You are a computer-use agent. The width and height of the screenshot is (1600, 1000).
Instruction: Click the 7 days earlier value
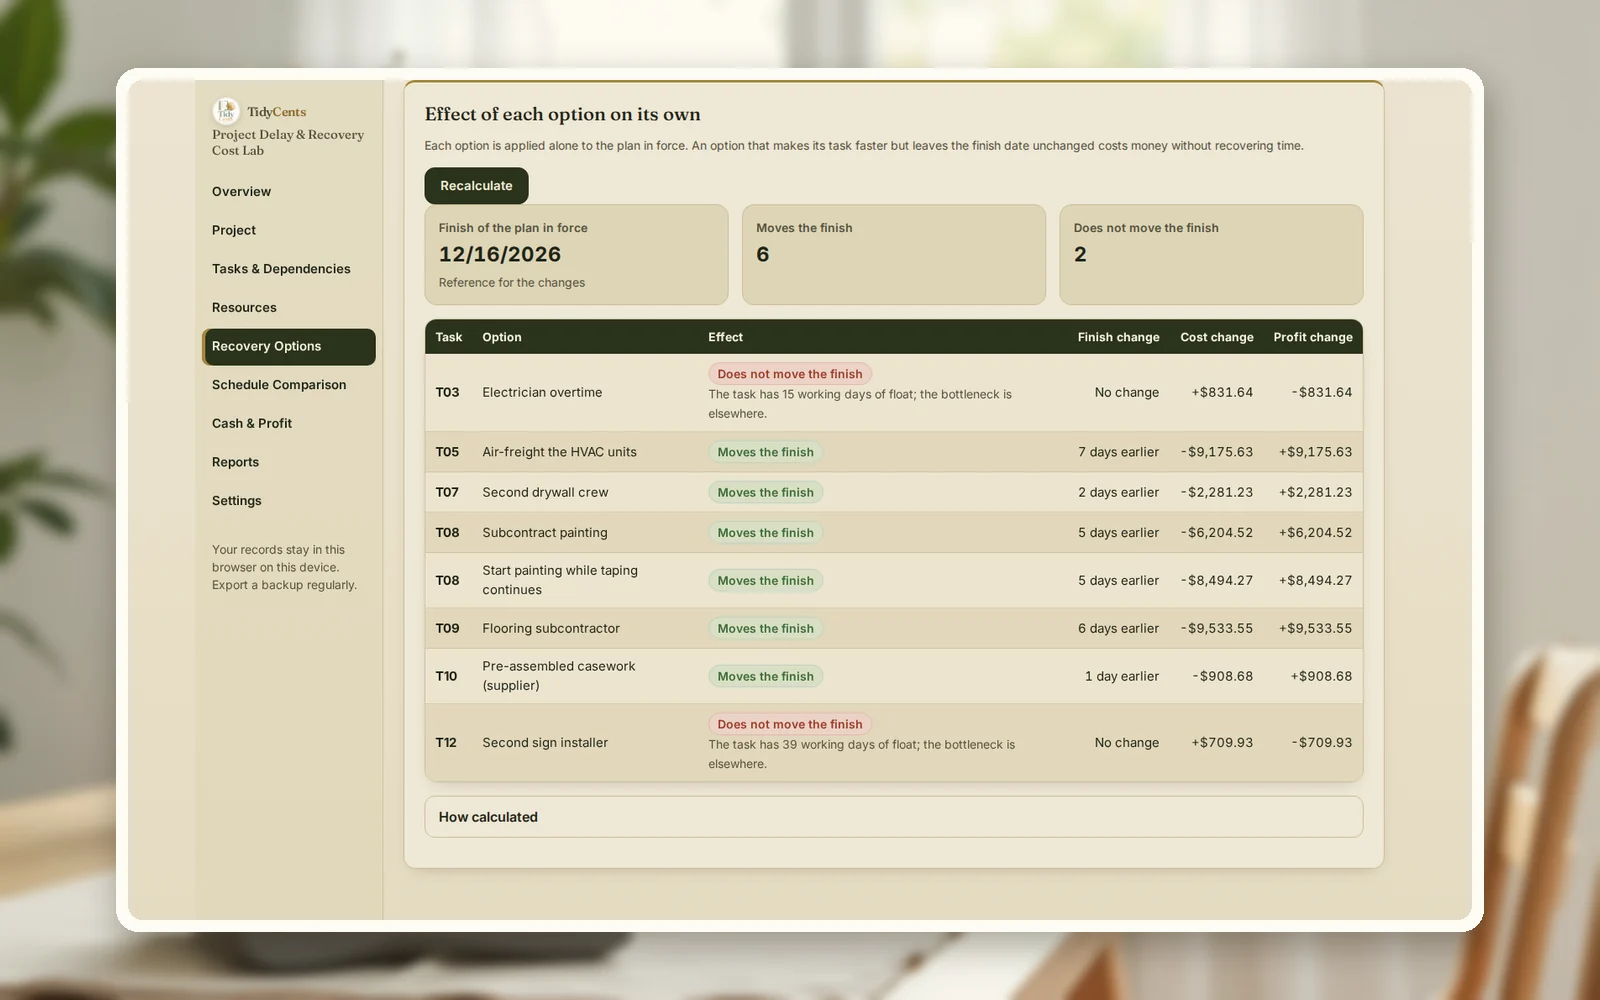click(1118, 452)
